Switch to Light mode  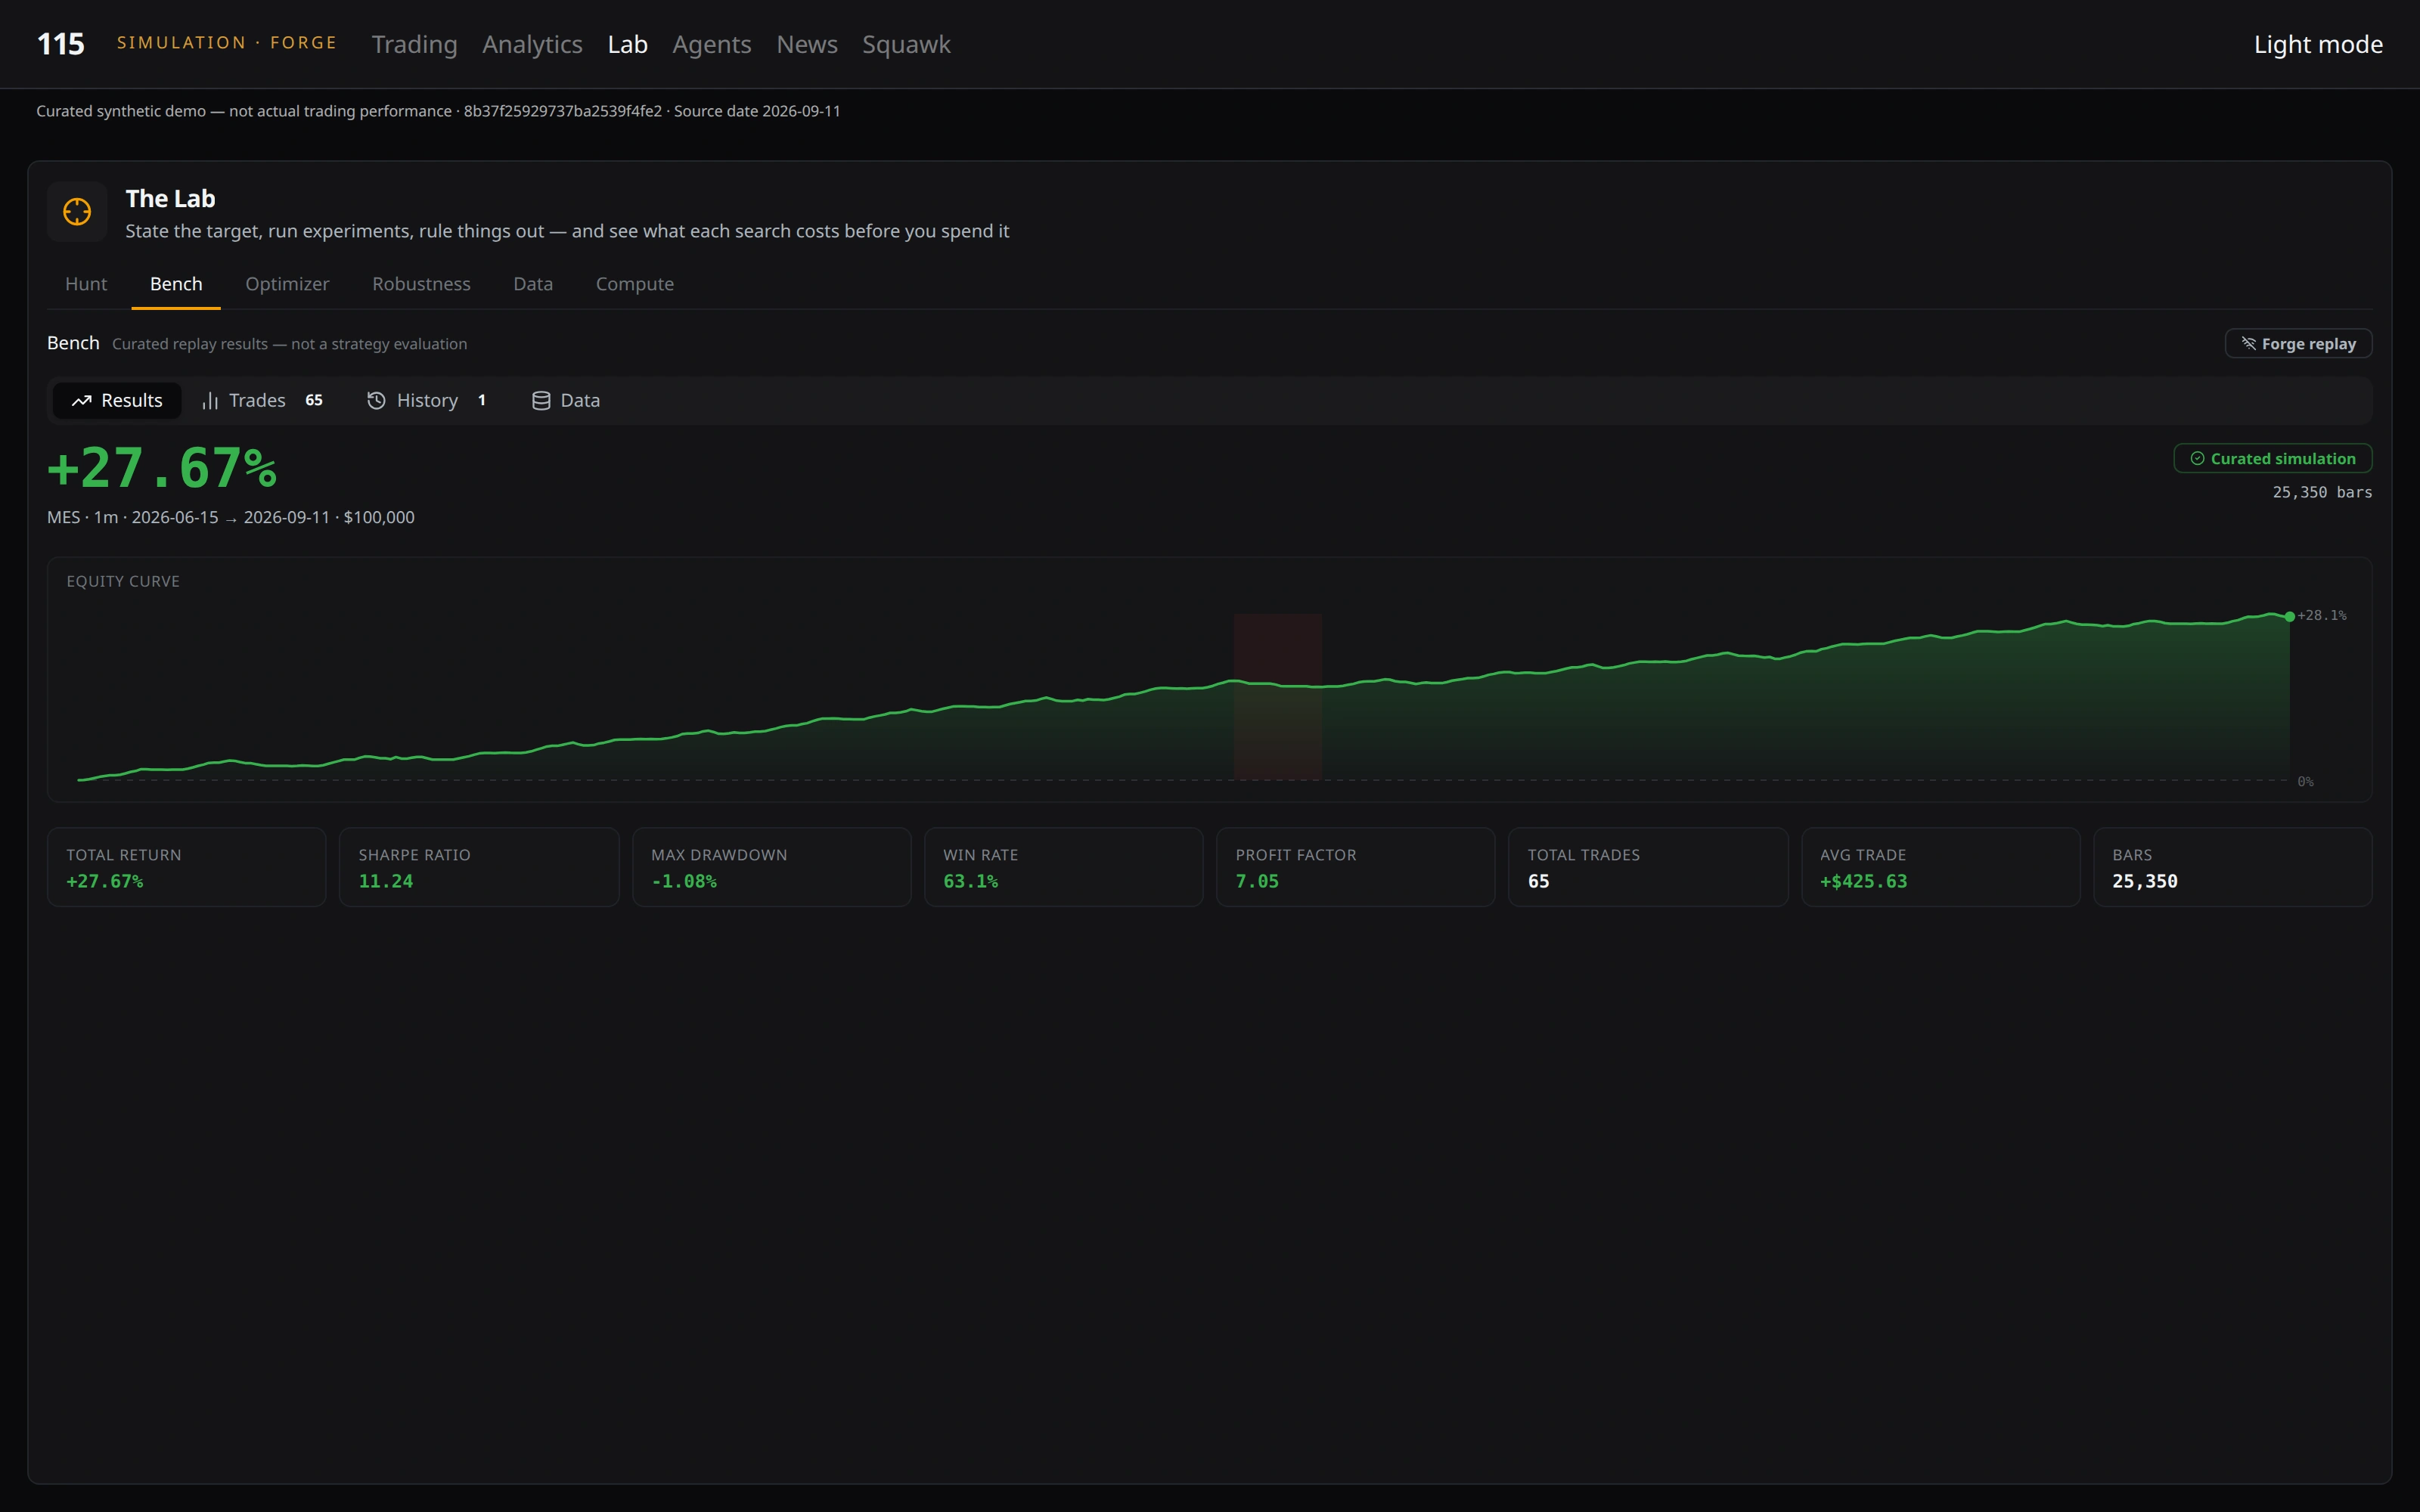(2317, 44)
